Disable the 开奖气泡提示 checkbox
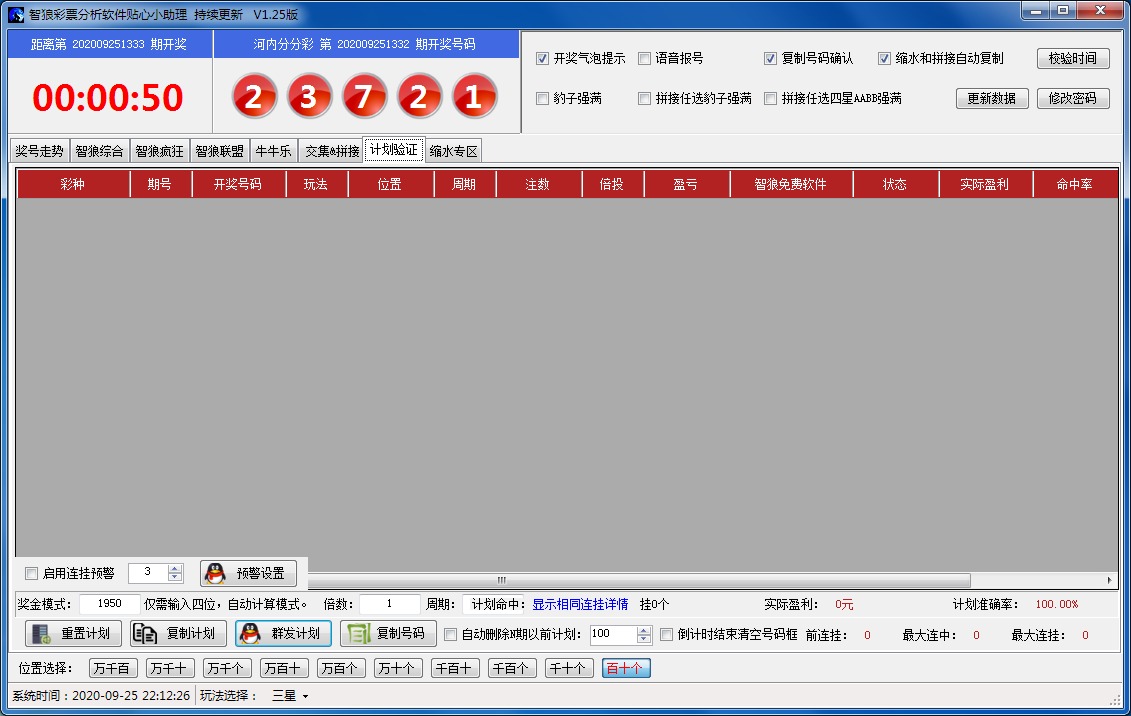The width and height of the screenshot is (1131, 716). (543, 59)
